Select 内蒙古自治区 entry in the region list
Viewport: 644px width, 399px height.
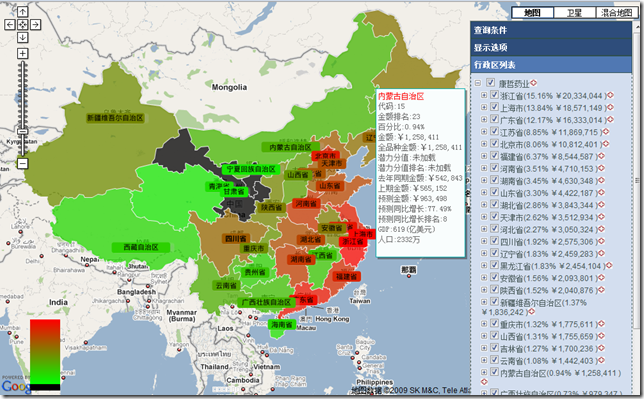[560, 373]
